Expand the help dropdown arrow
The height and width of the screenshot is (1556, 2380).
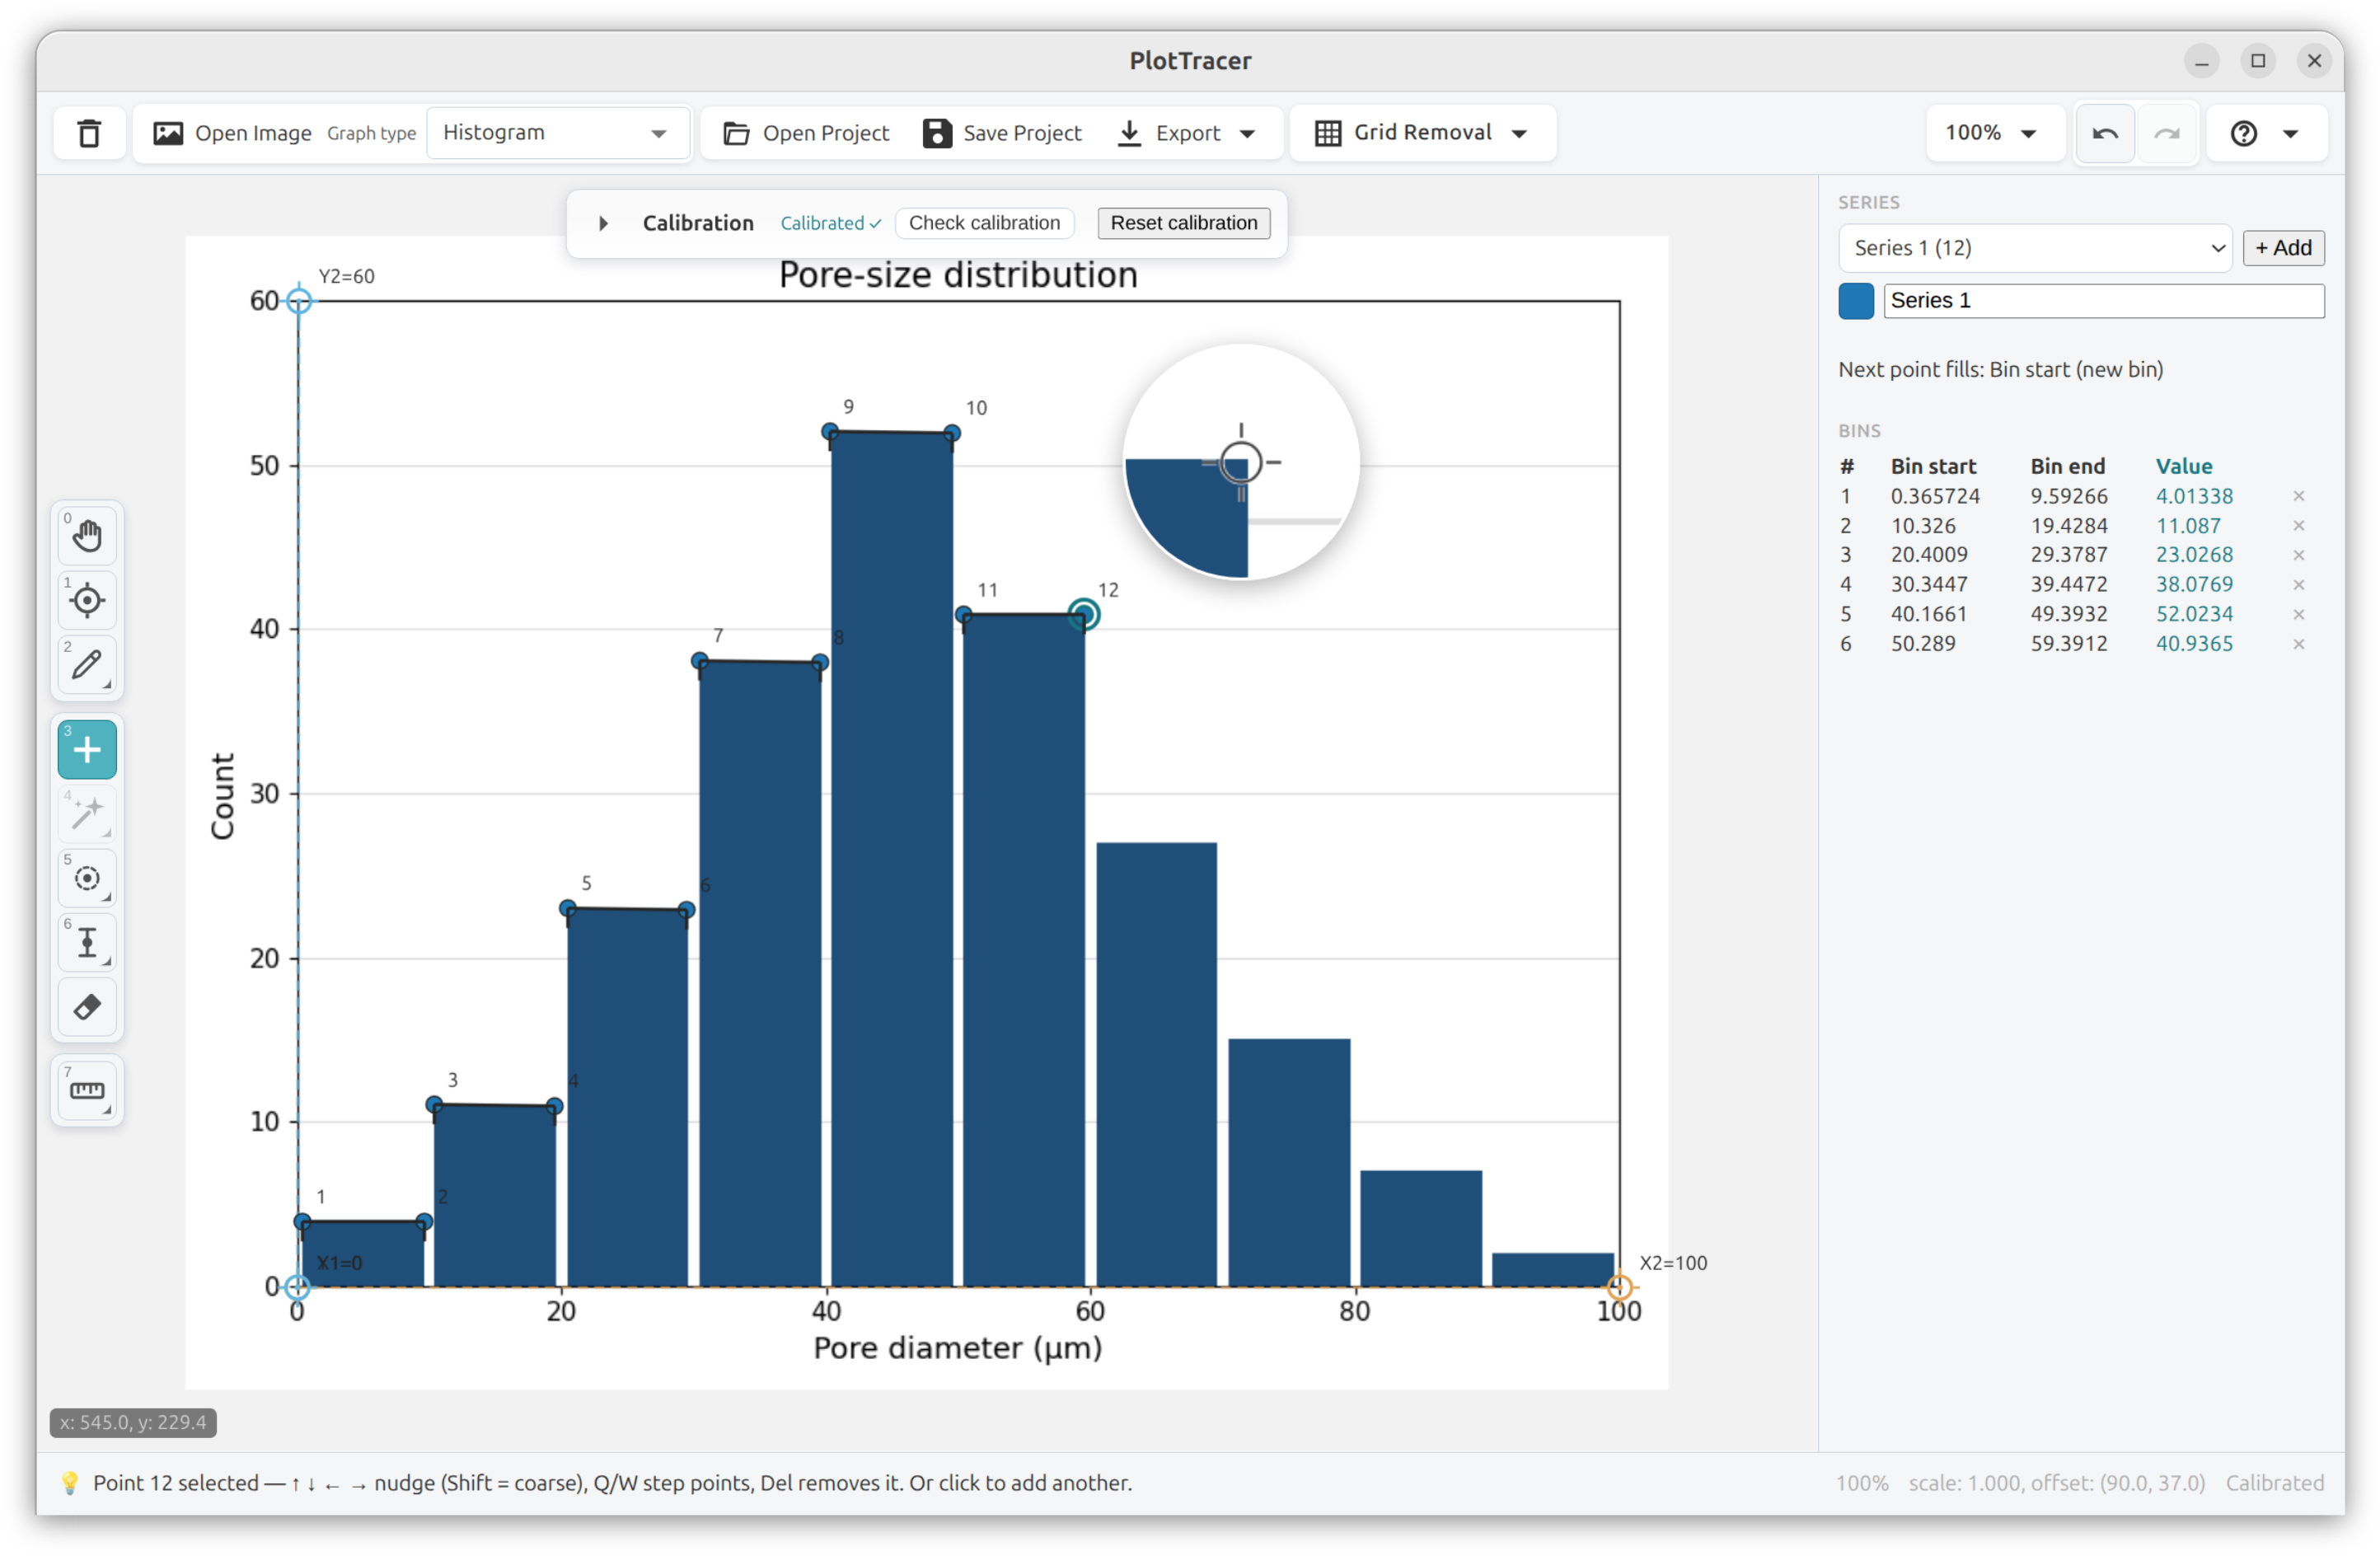2290,133
